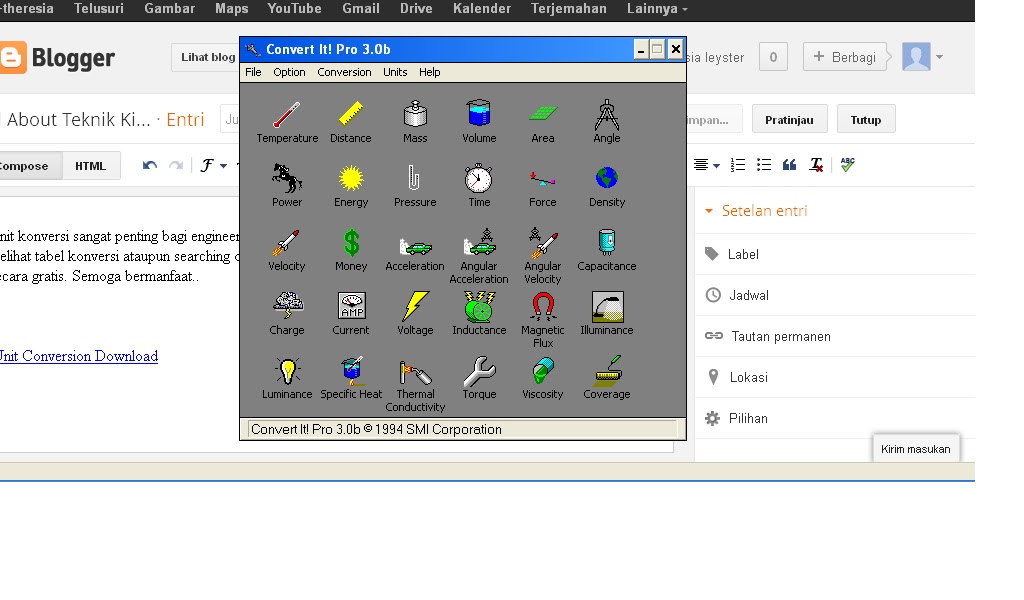Viewport: 1024px width, 600px height.
Task: Collapse the Setelan entri section
Action: [x=756, y=211]
